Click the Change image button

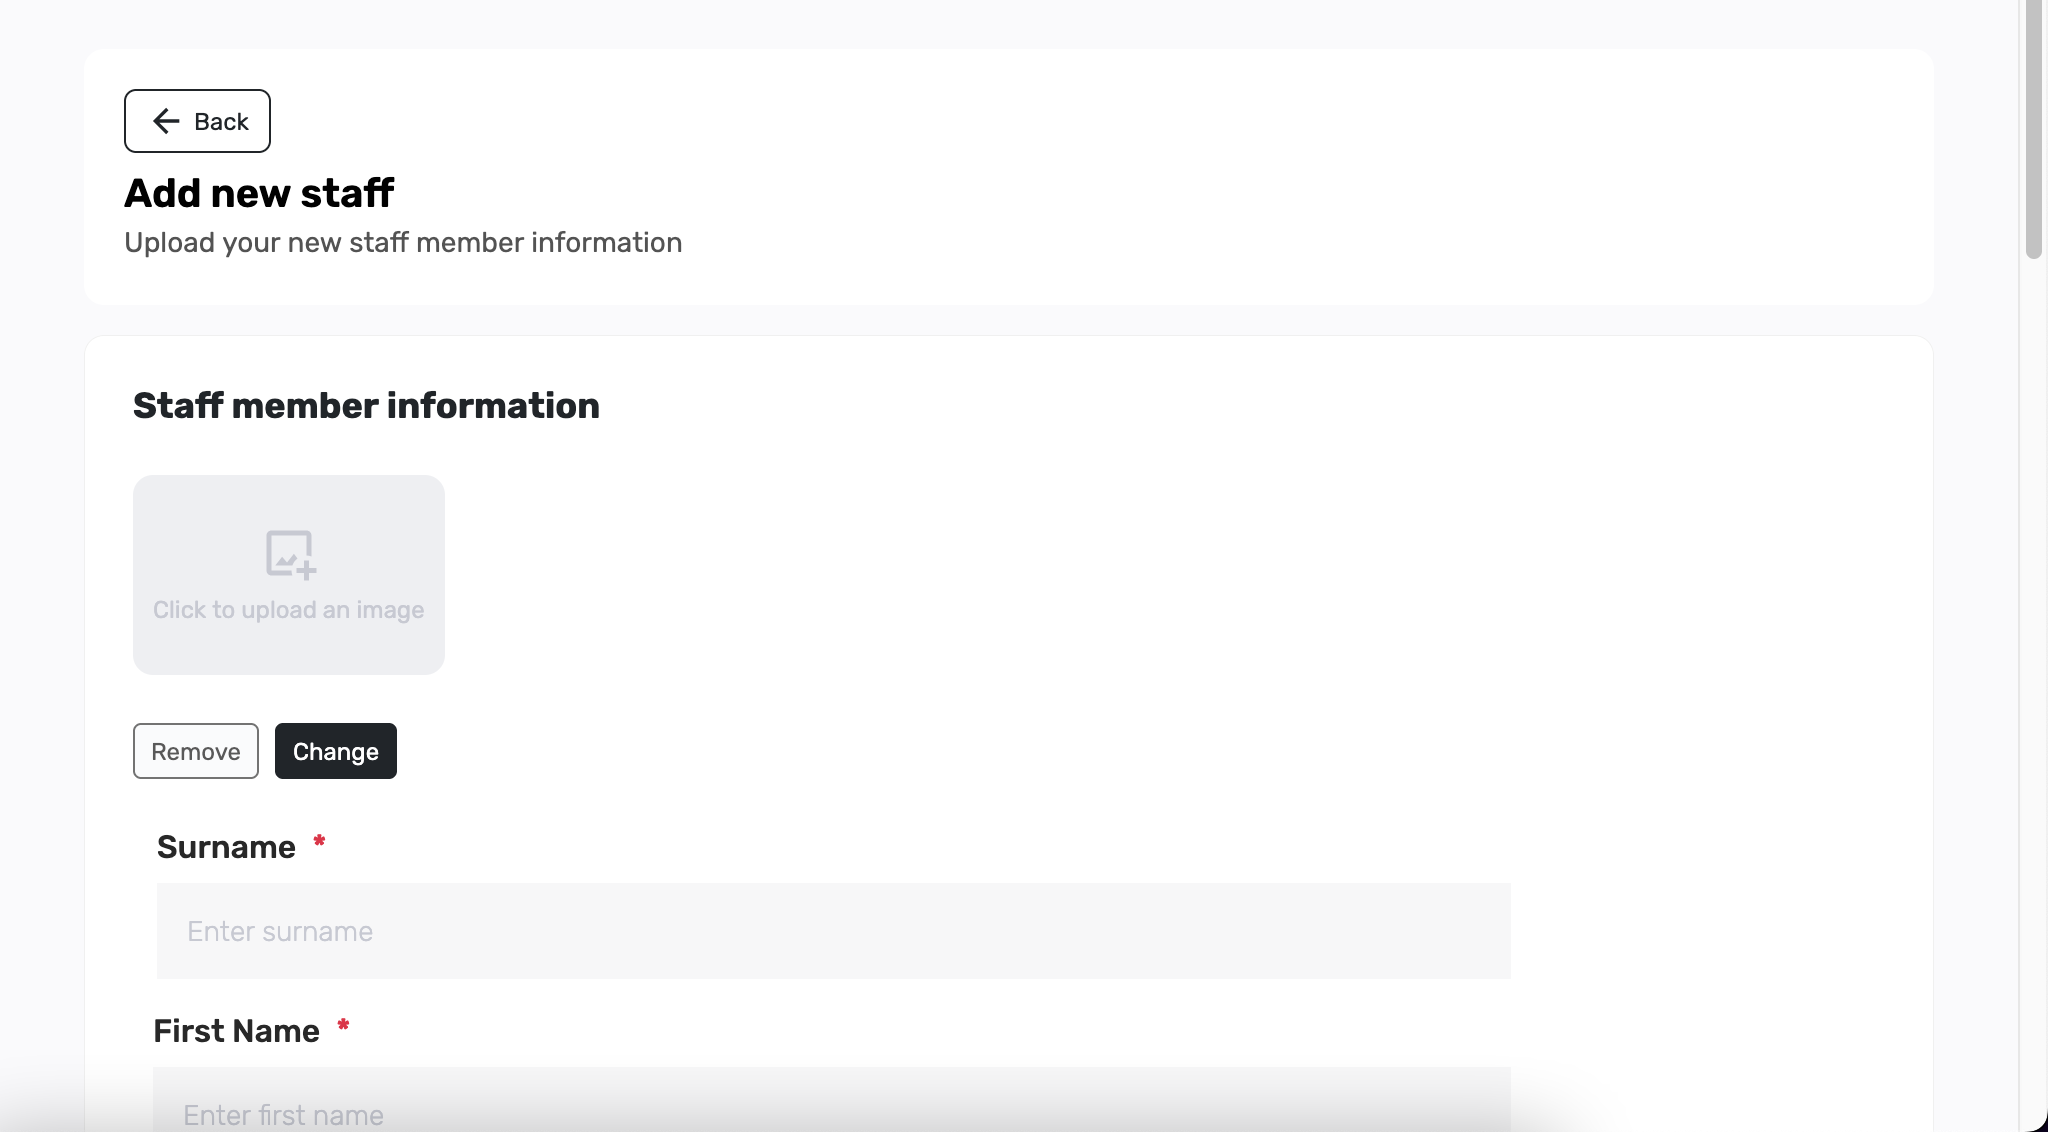336,751
